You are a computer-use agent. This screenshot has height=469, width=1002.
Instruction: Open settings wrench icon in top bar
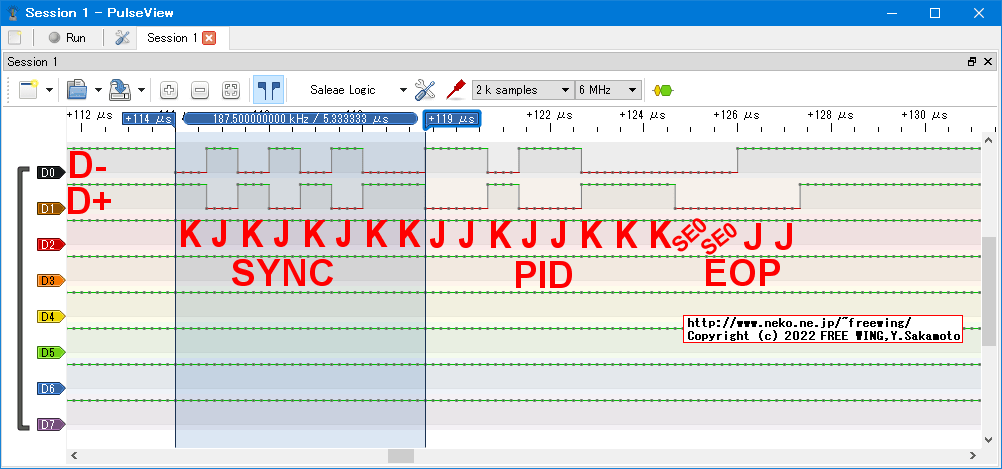click(x=122, y=38)
